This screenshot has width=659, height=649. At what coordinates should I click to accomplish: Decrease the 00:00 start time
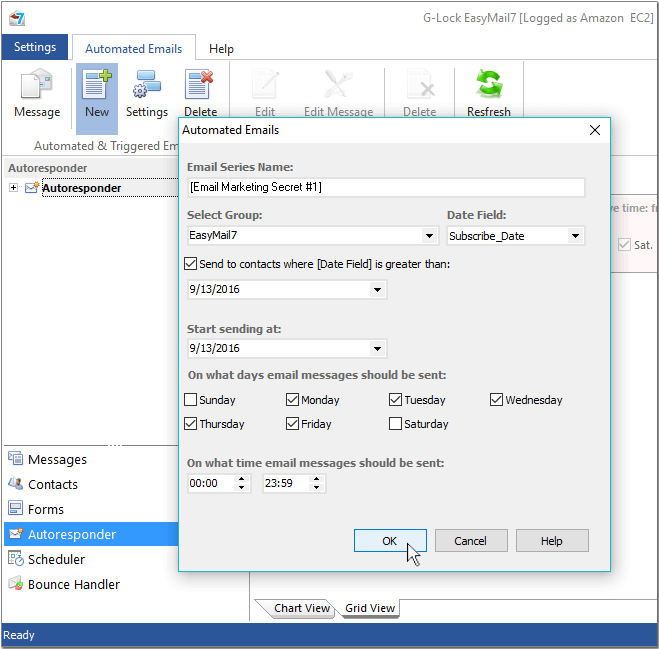[241, 488]
